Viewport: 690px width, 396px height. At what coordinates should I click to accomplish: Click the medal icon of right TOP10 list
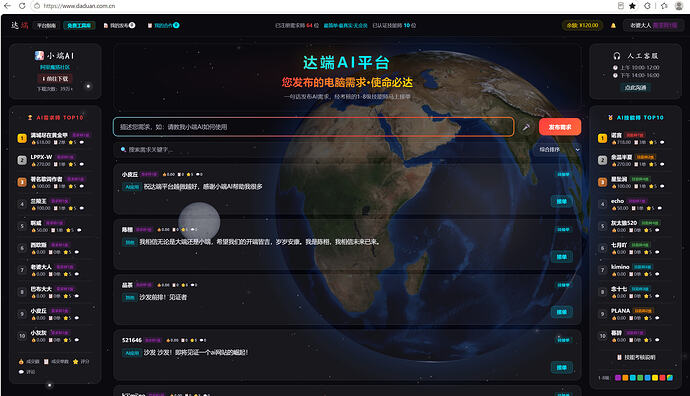610,117
